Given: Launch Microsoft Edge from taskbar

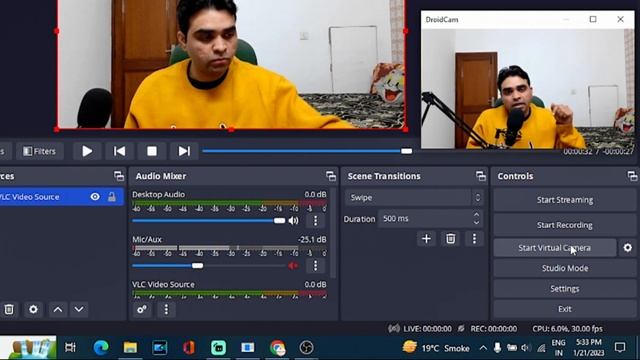Looking at the screenshot, I should [100, 347].
